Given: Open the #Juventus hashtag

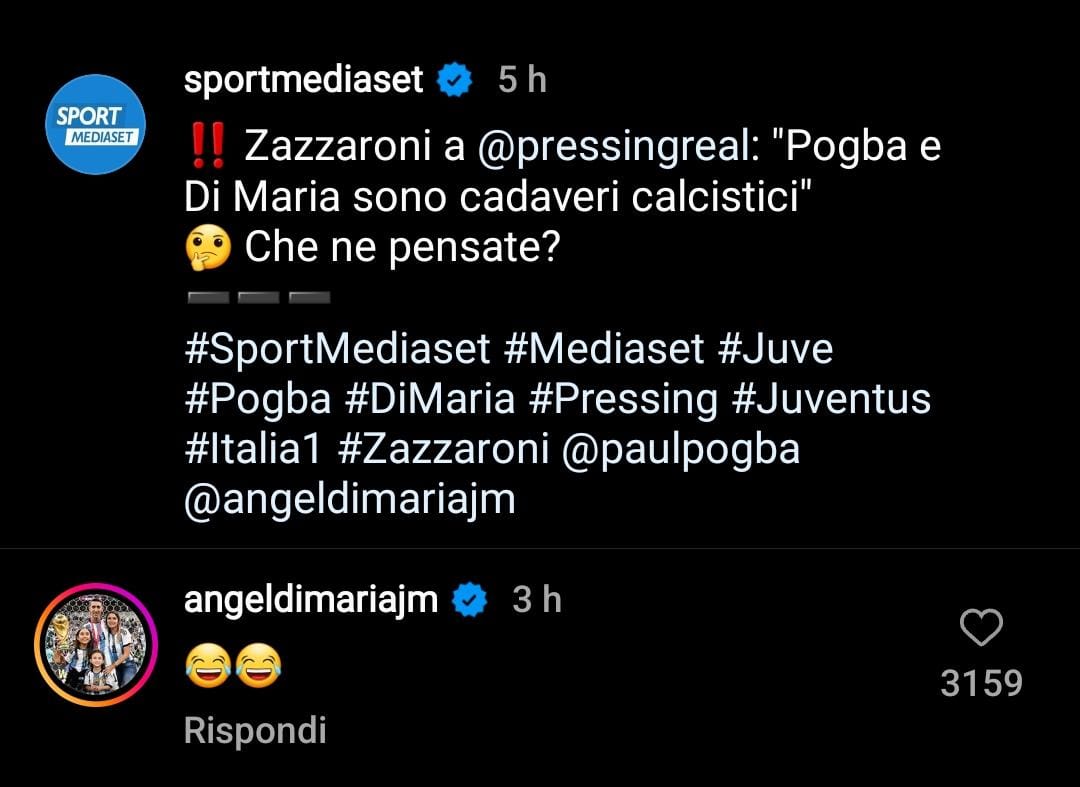Looking at the screenshot, I should (831, 399).
